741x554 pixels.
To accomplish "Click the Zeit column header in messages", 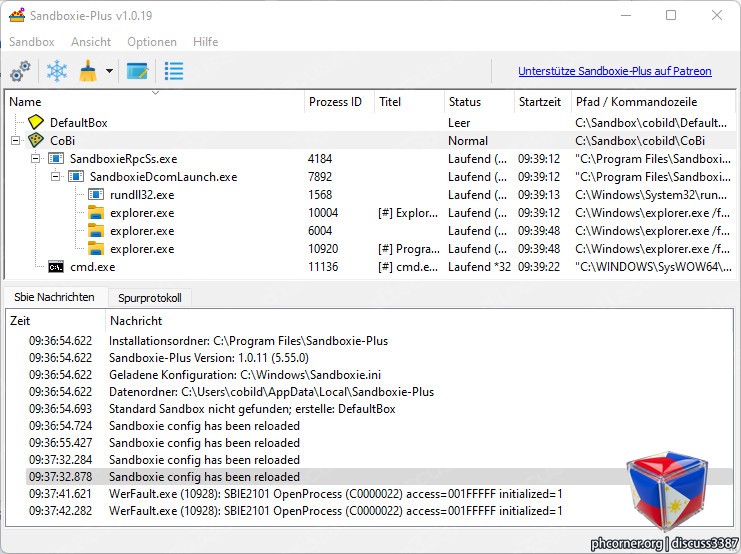I will click(x=55, y=320).
